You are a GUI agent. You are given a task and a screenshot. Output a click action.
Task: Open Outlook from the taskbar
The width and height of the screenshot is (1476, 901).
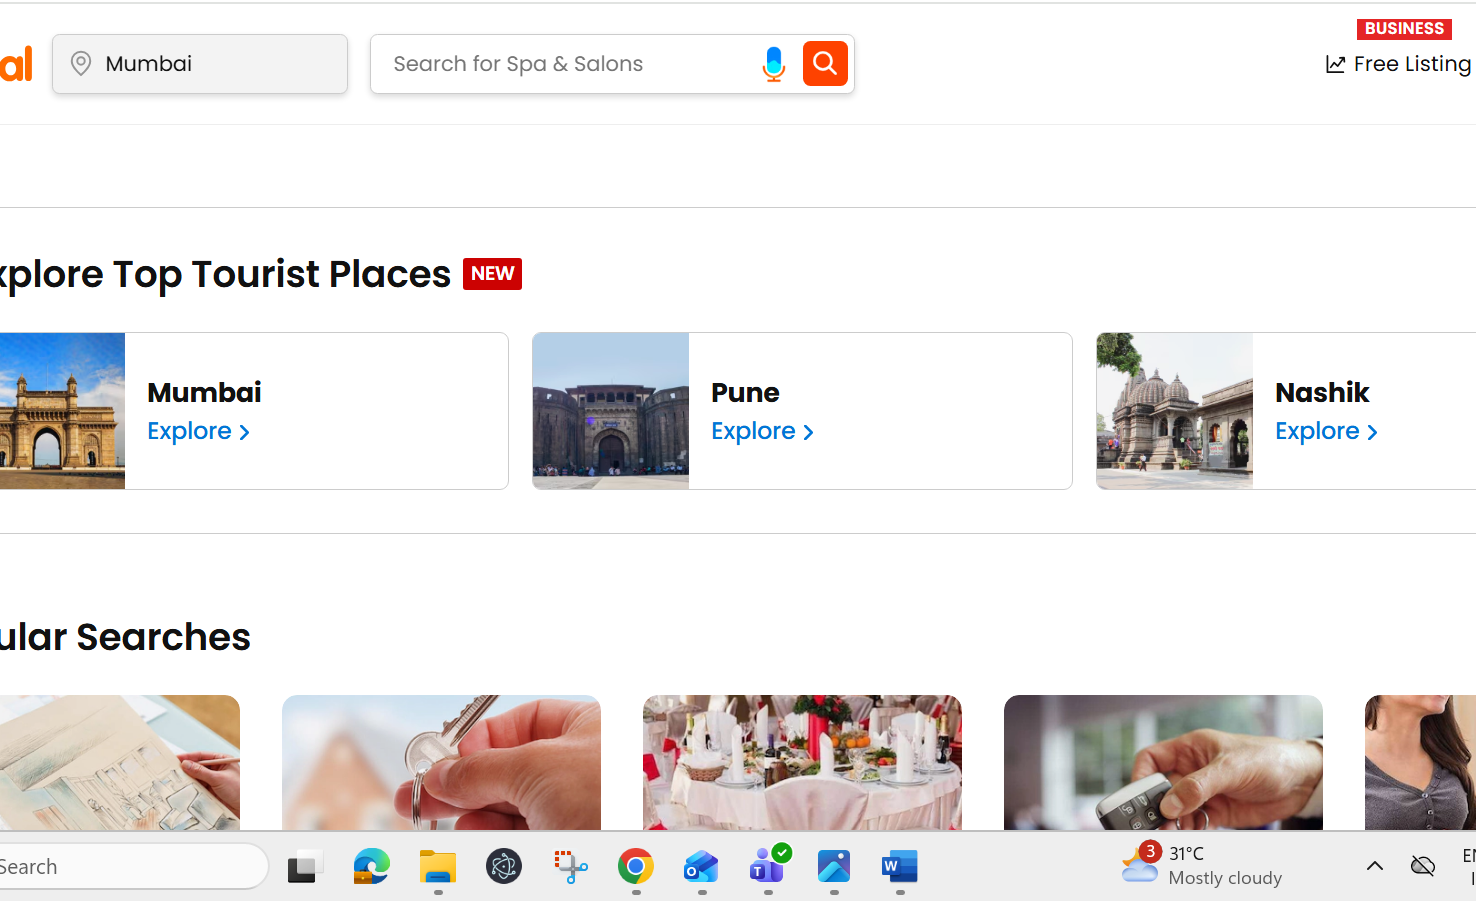[701, 866]
